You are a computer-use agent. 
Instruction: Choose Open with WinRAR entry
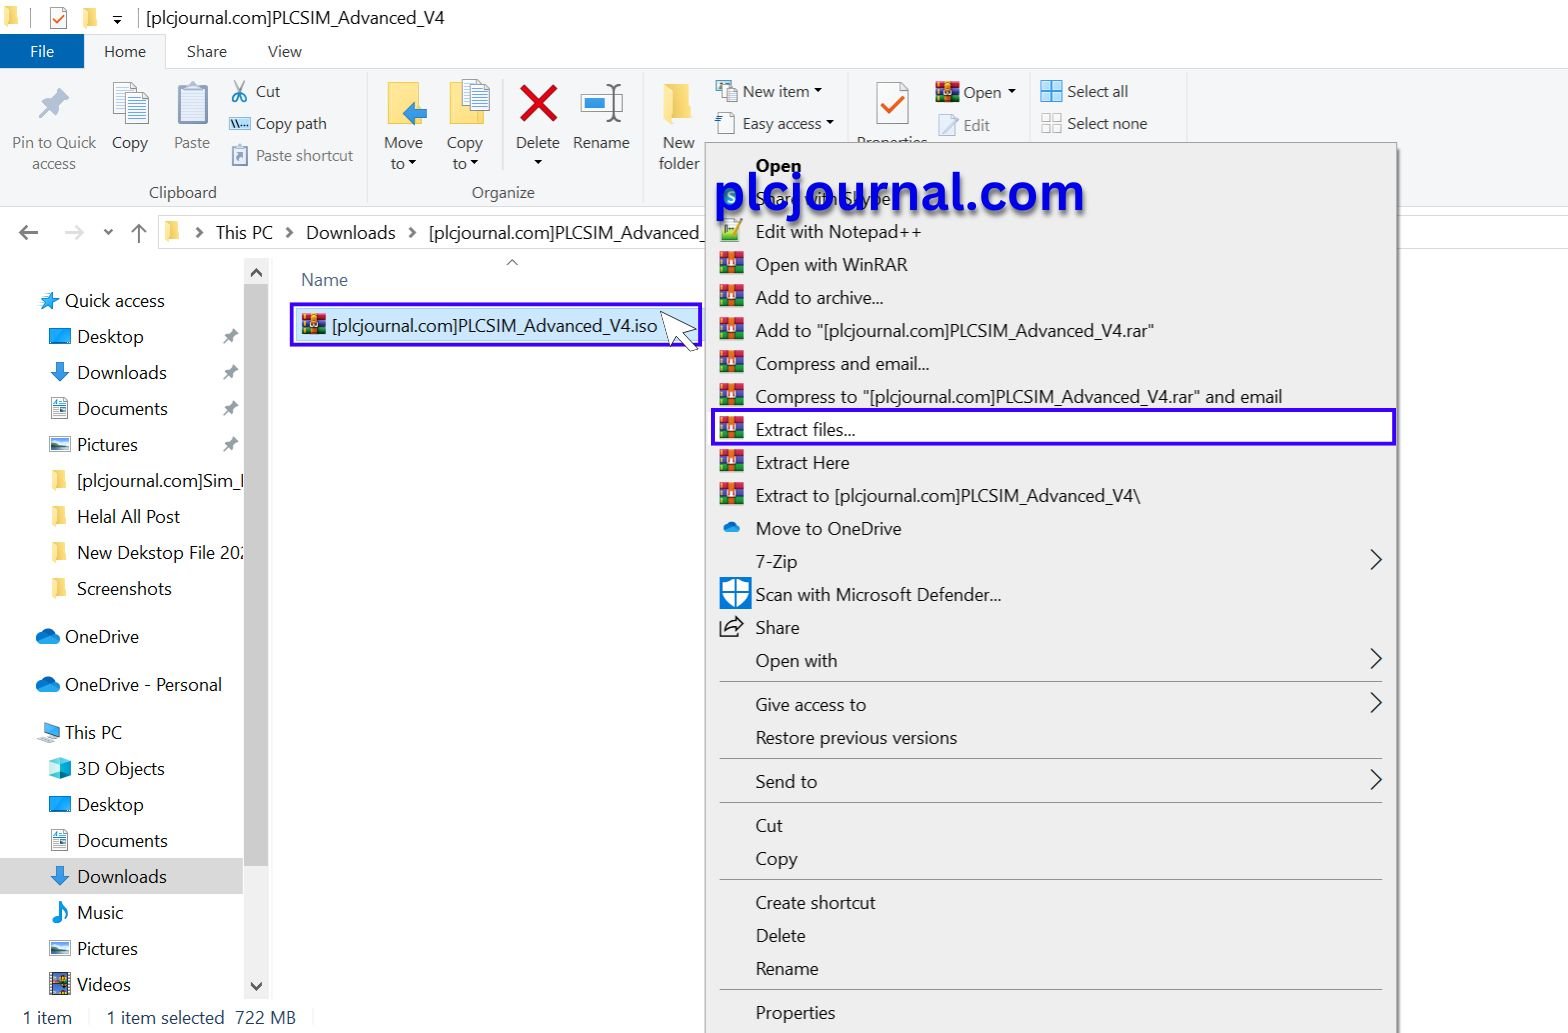[x=831, y=264]
